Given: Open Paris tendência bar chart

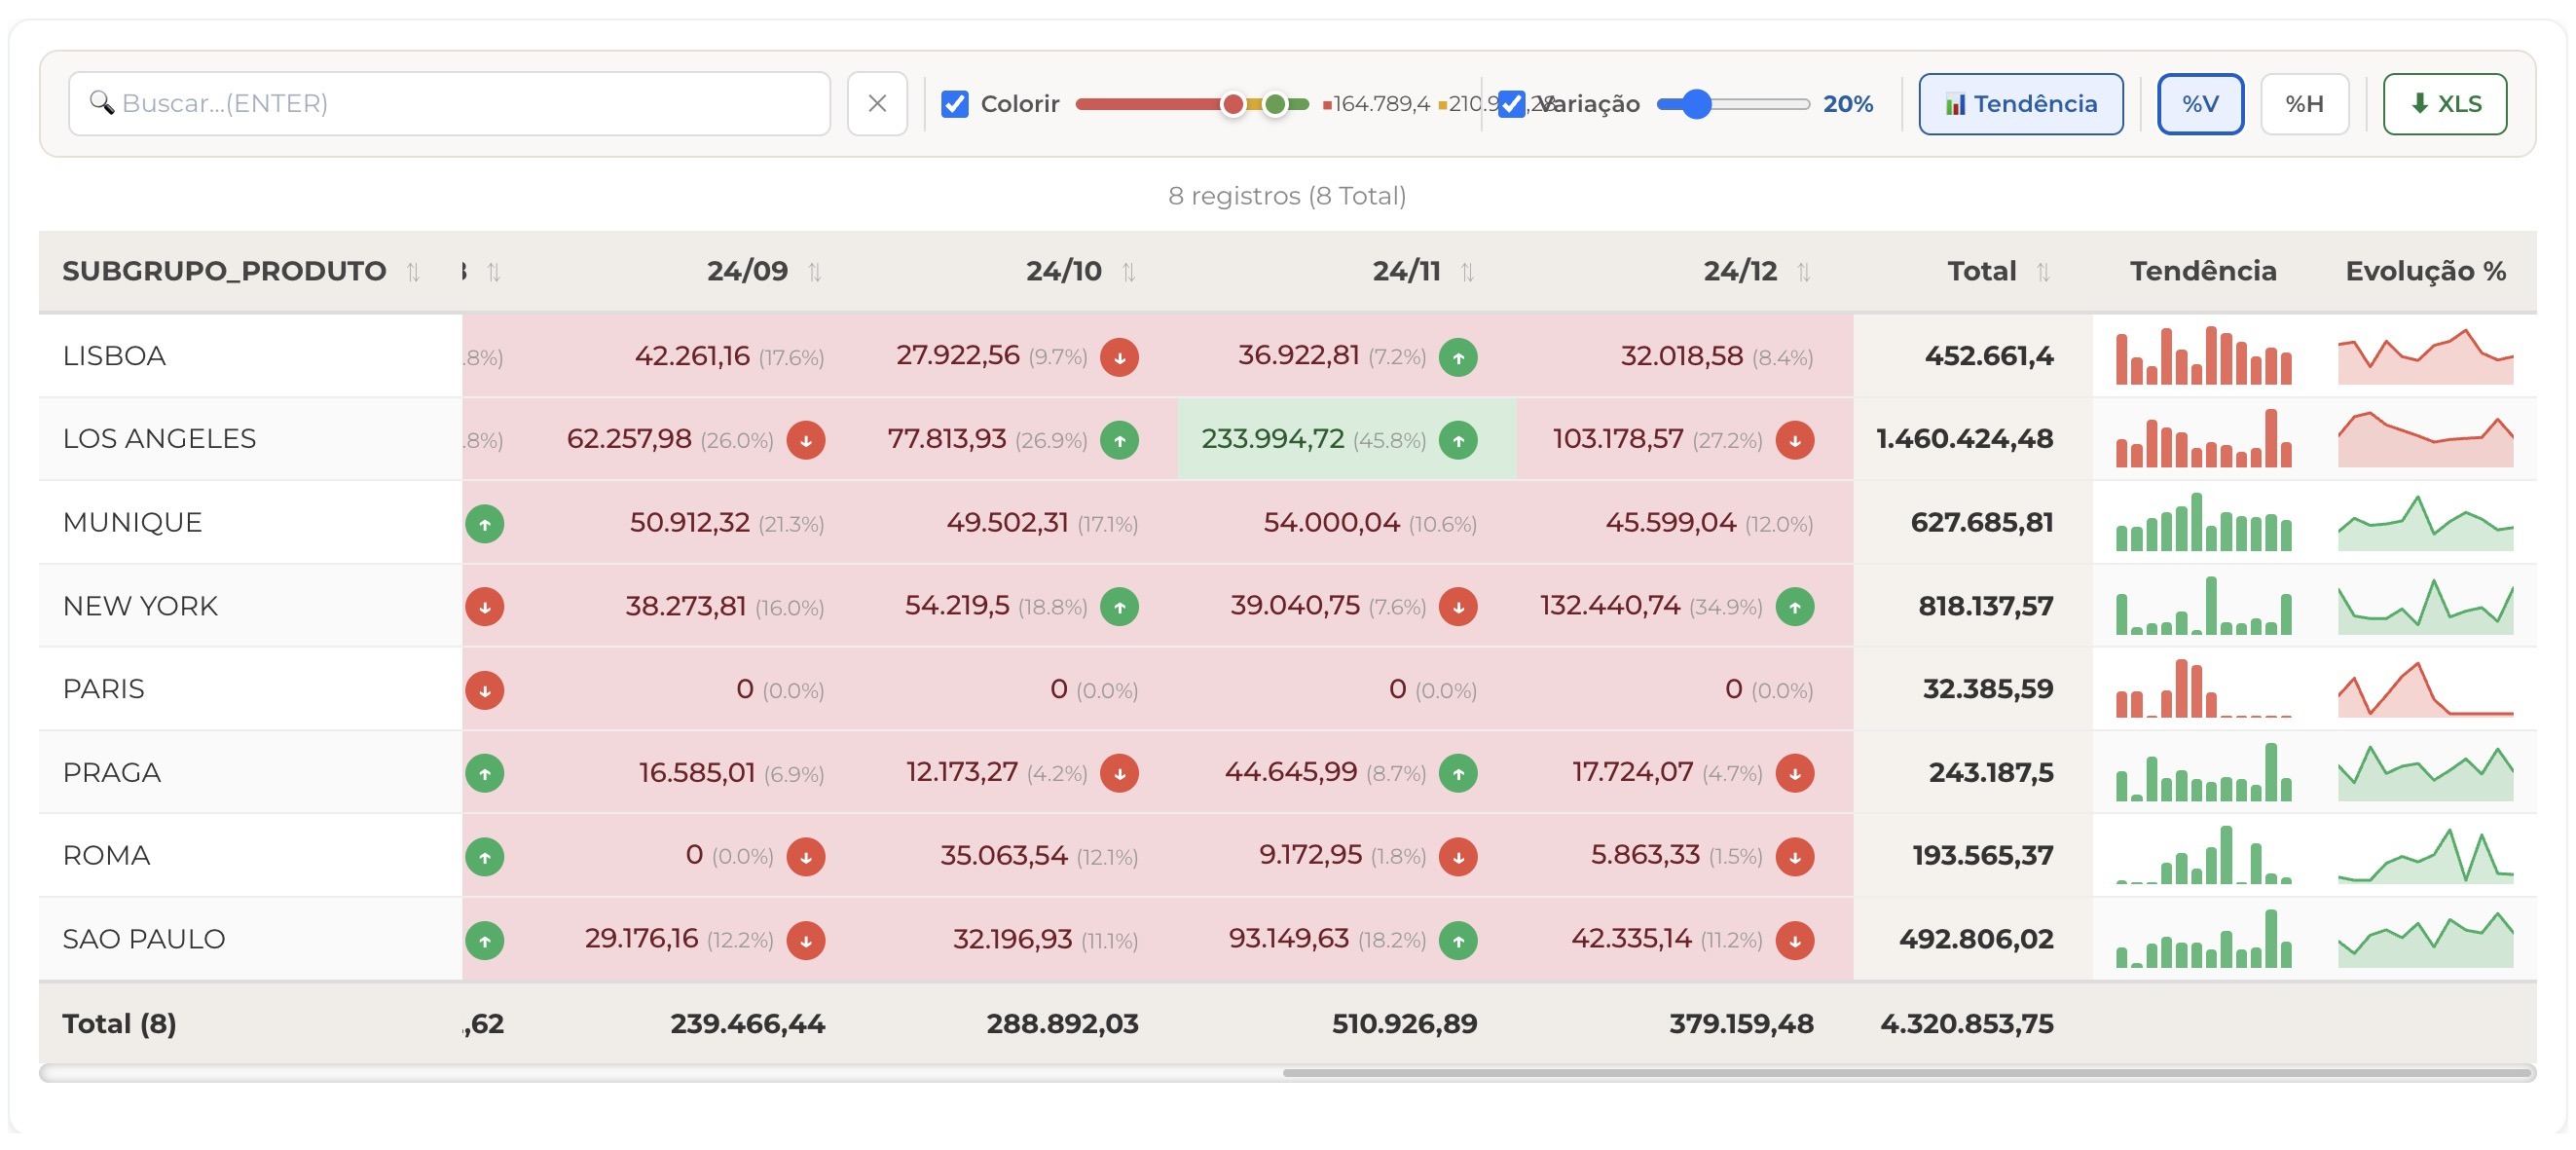Looking at the screenshot, I should (2203, 689).
